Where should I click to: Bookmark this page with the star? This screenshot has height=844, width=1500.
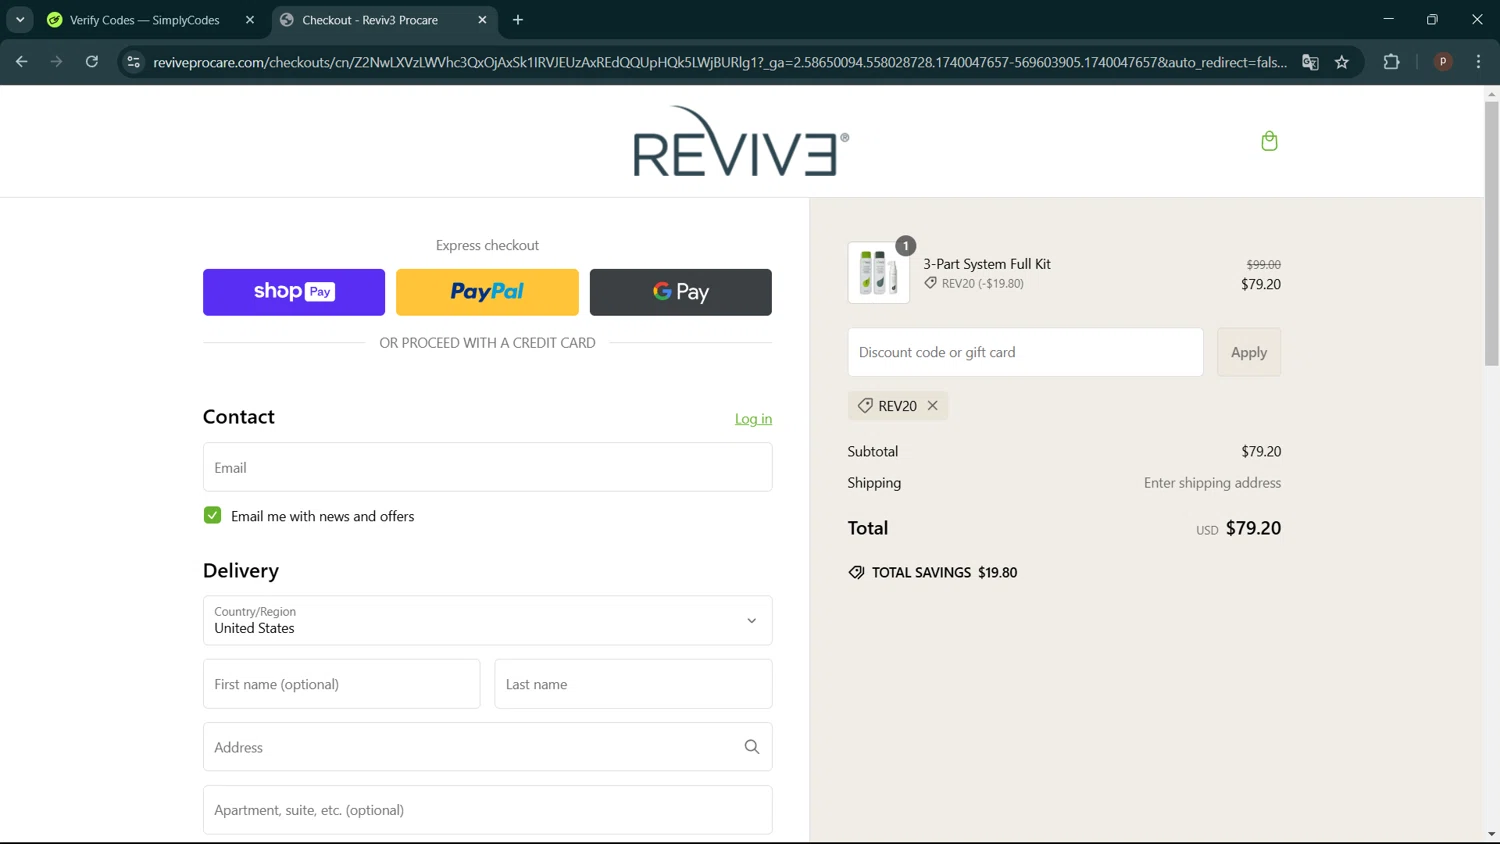coord(1342,62)
